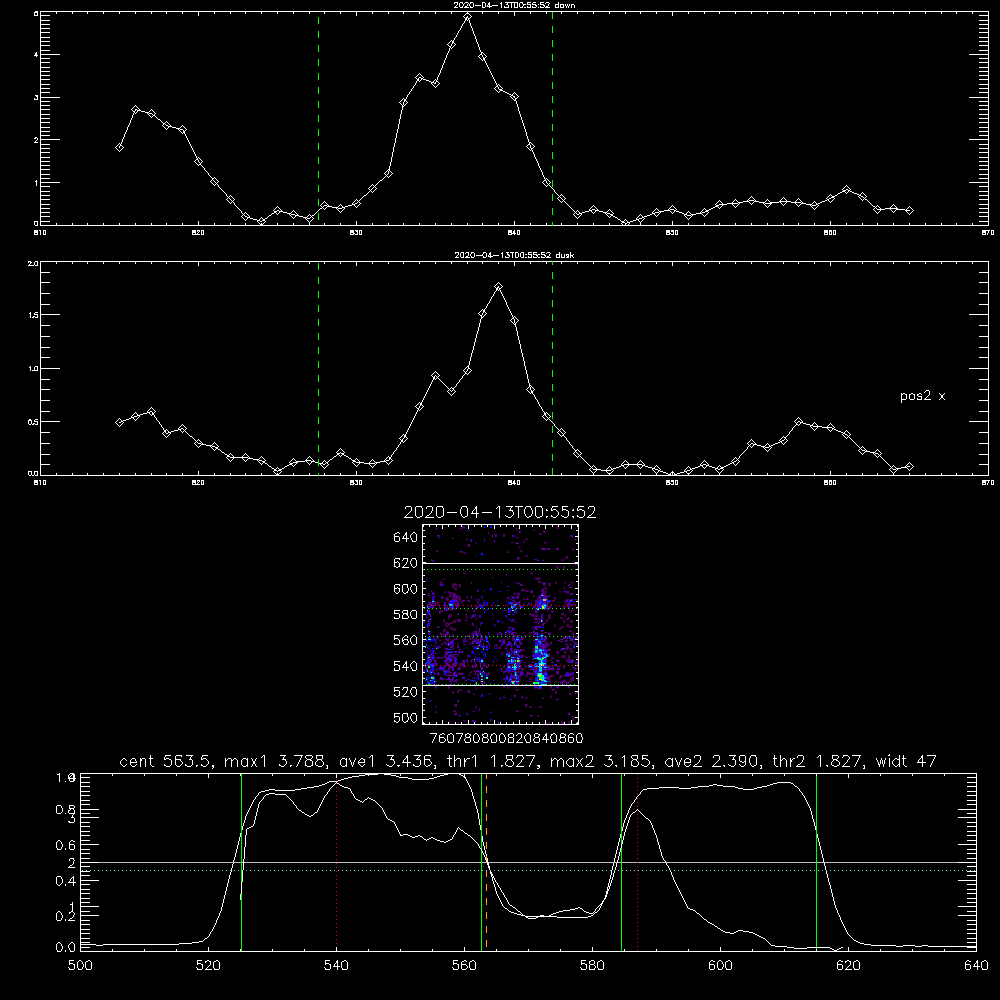Click the large 2020-04-13T00:55:52 heading above the image
1000x1000 pixels.
point(500,512)
